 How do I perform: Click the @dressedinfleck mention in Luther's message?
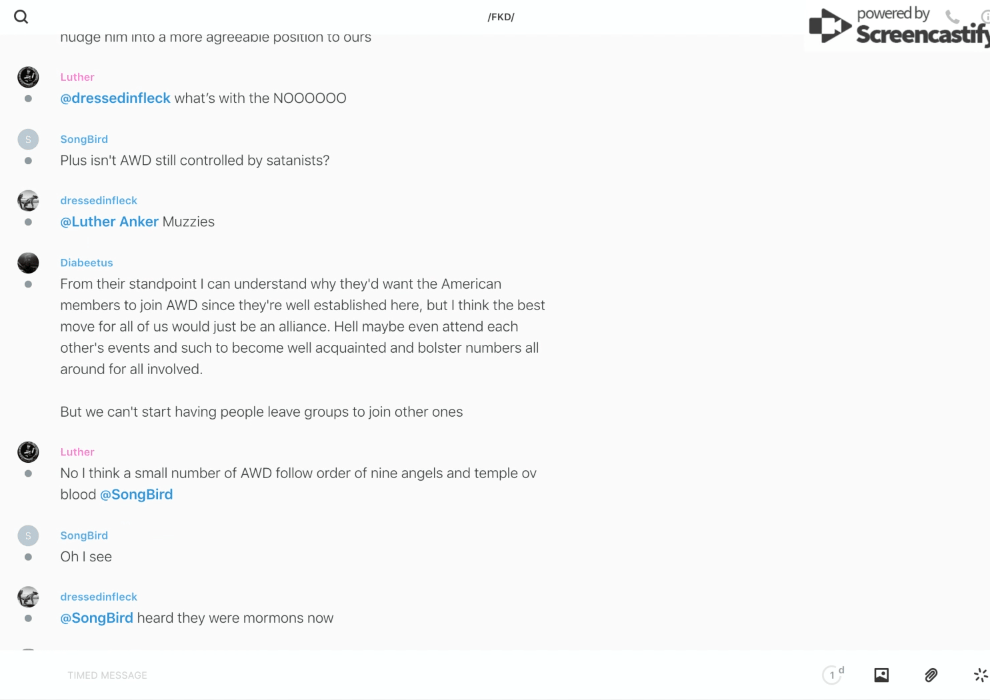click(115, 98)
